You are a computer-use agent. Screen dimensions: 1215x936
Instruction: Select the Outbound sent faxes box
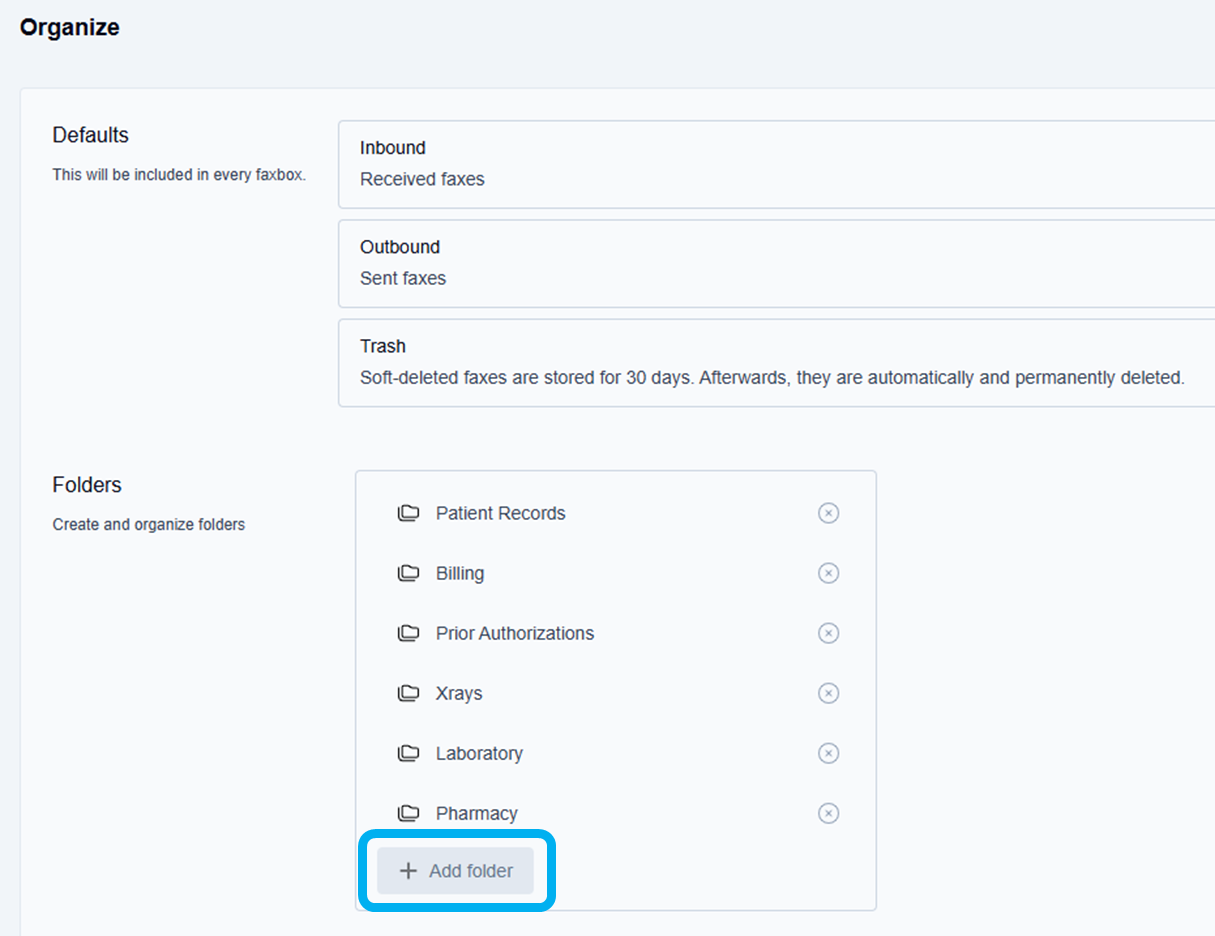[776, 263]
